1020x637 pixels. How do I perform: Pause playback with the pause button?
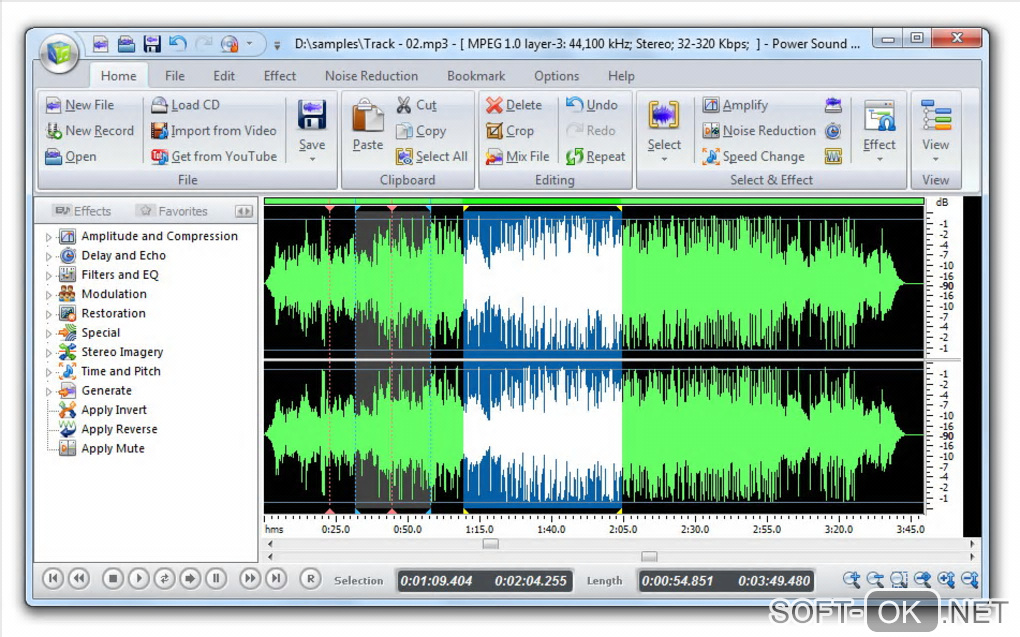(x=216, y=578)
